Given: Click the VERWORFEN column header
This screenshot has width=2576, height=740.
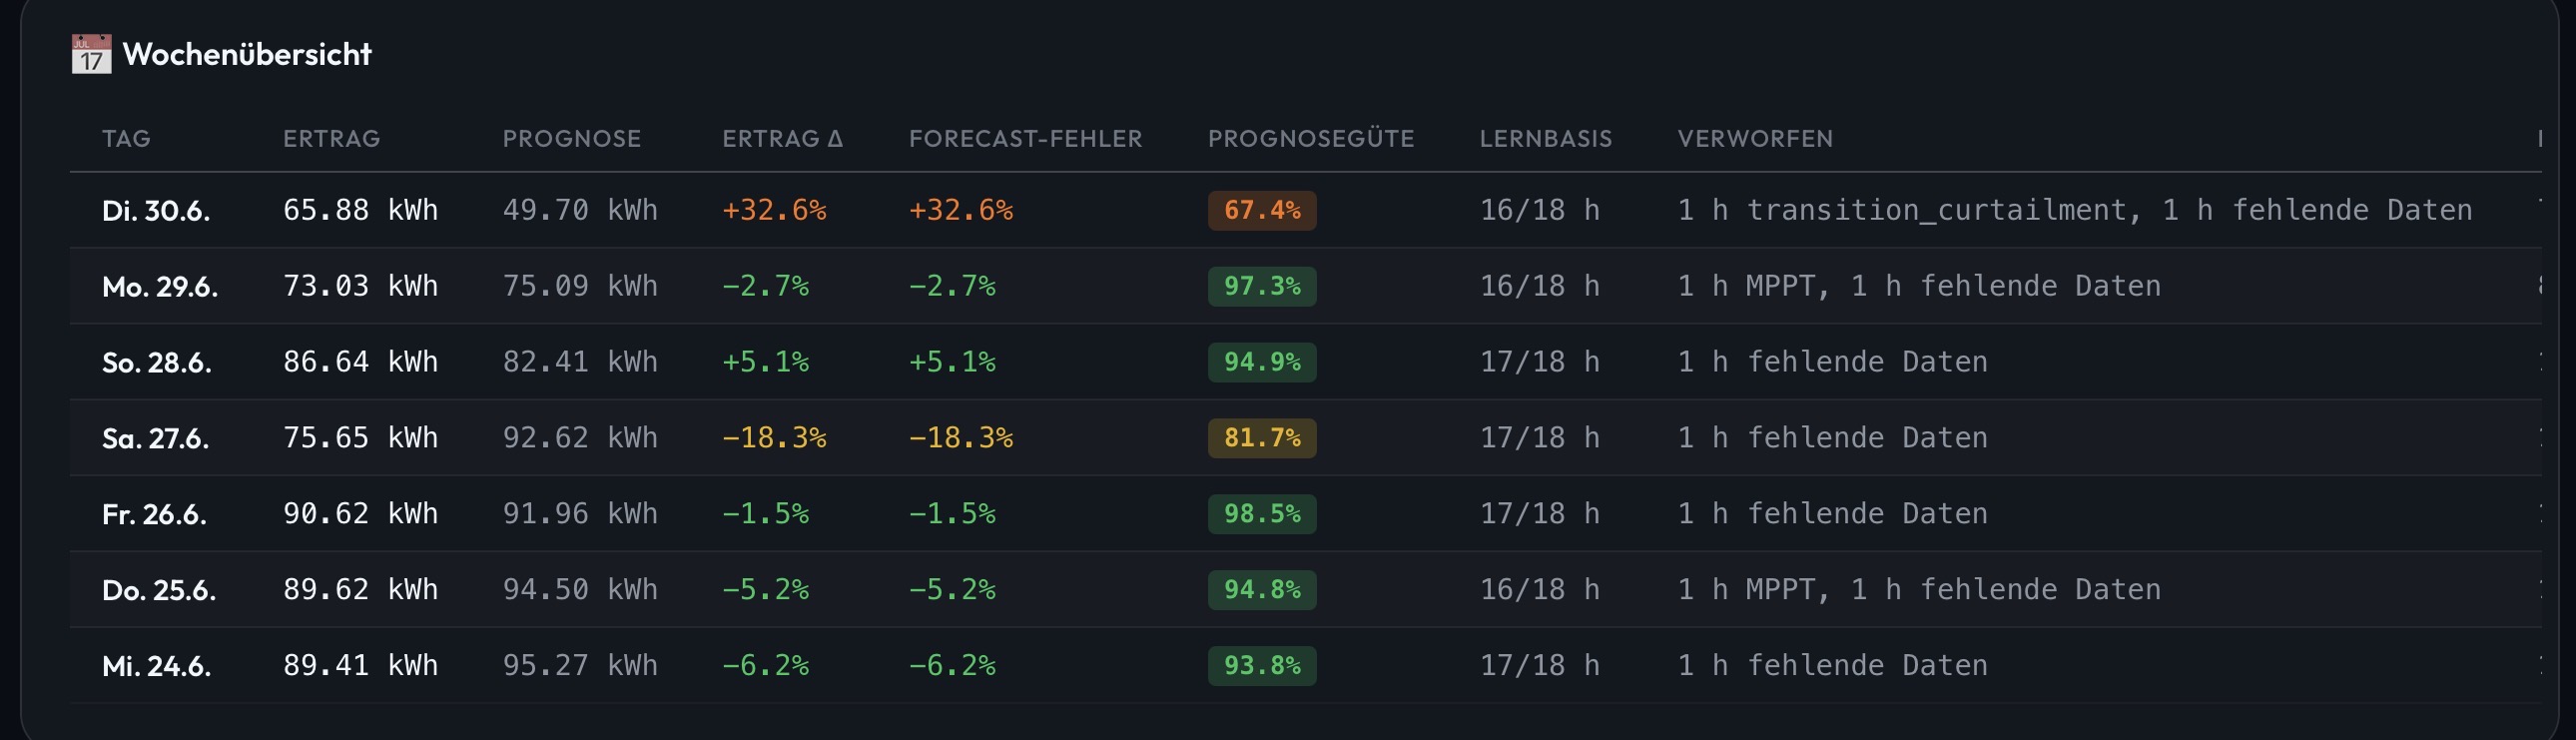Looking at the screenshot, I should point(1755,139).
